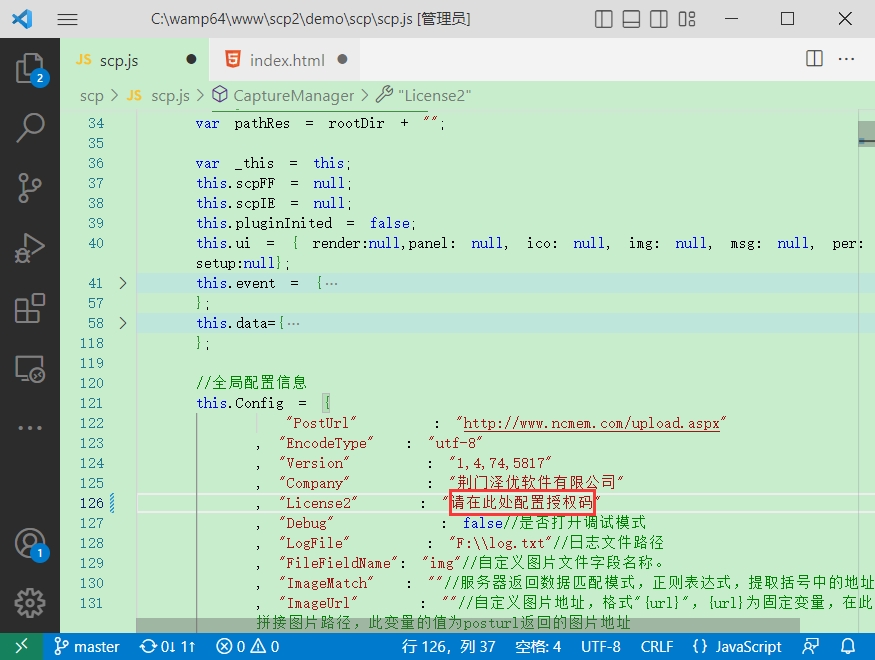Click the Accounts icon
Screen dimensions: 875x660
pyautogui.click(x=30, y=543)
